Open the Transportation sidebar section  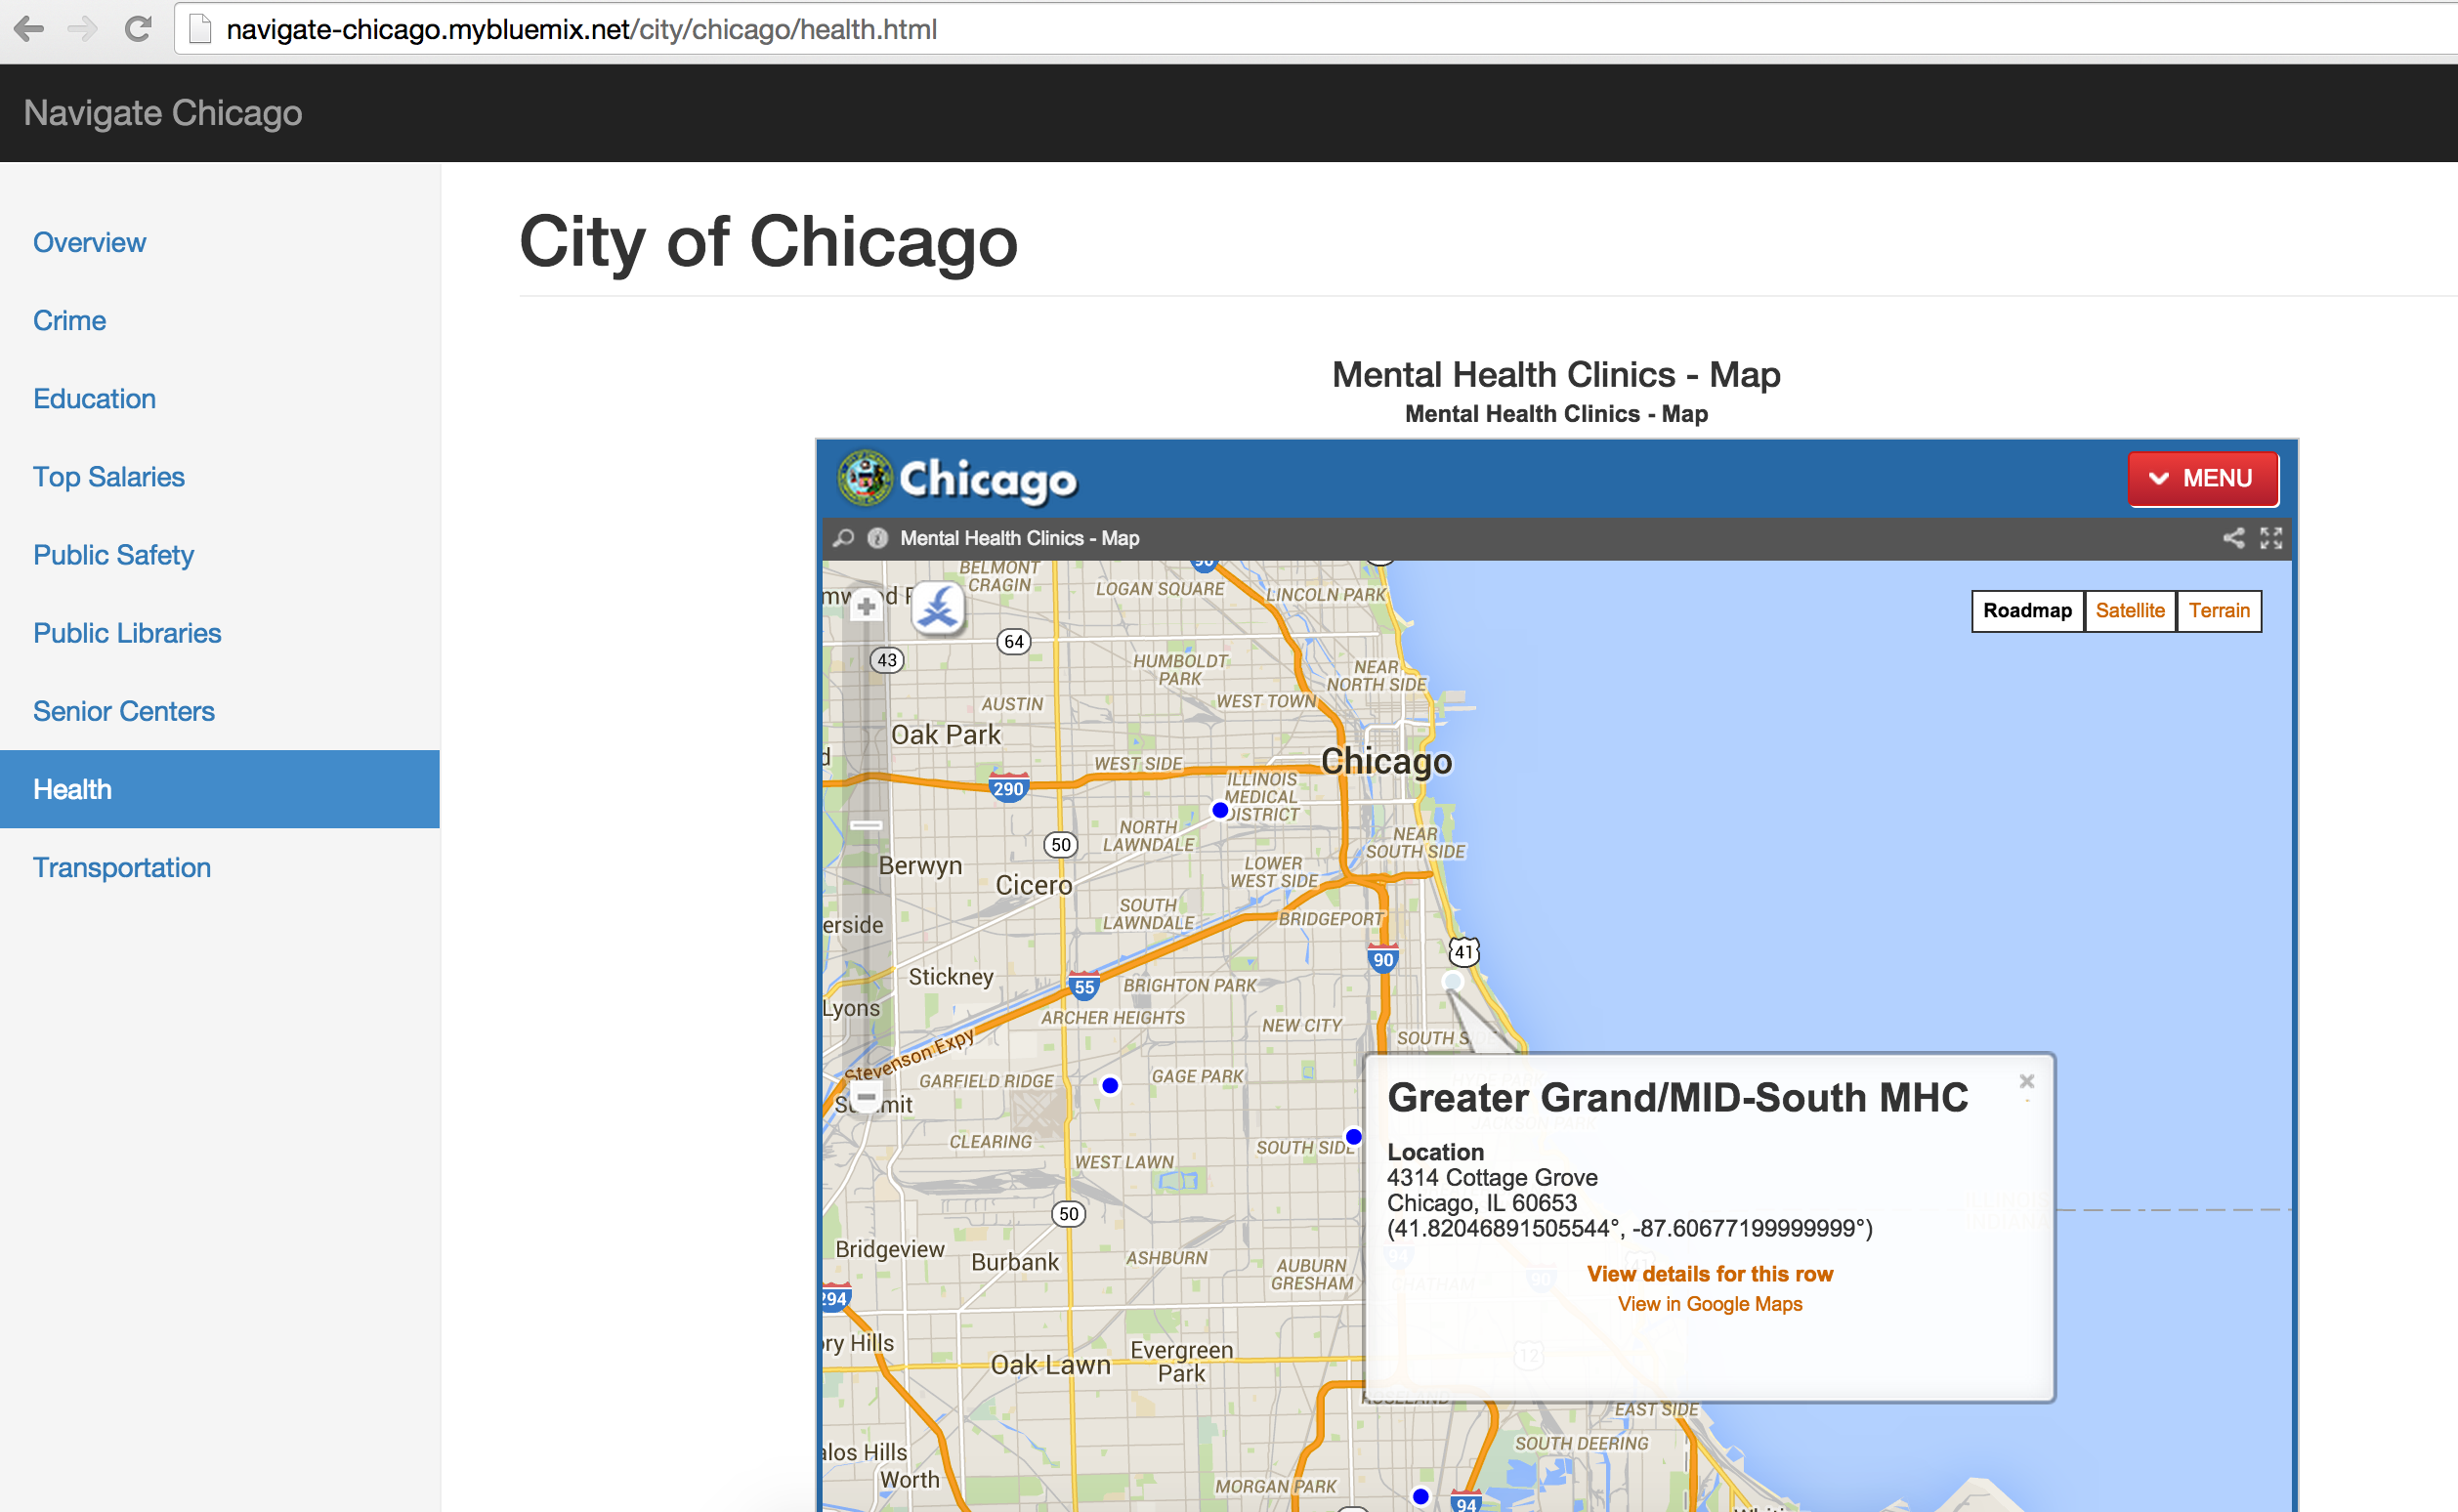(x=122, y=867)
